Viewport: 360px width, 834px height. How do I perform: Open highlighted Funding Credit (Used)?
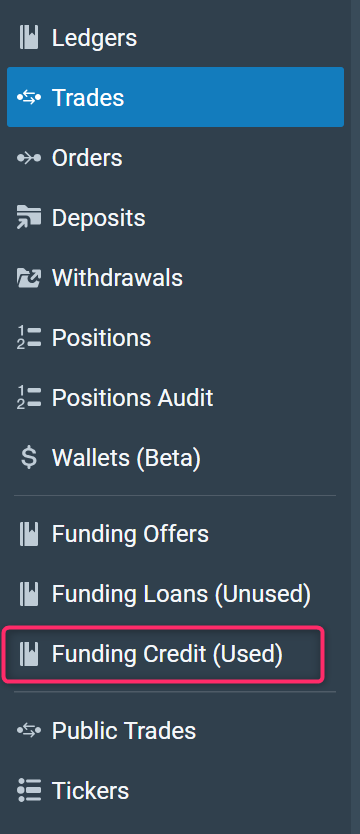163,654
